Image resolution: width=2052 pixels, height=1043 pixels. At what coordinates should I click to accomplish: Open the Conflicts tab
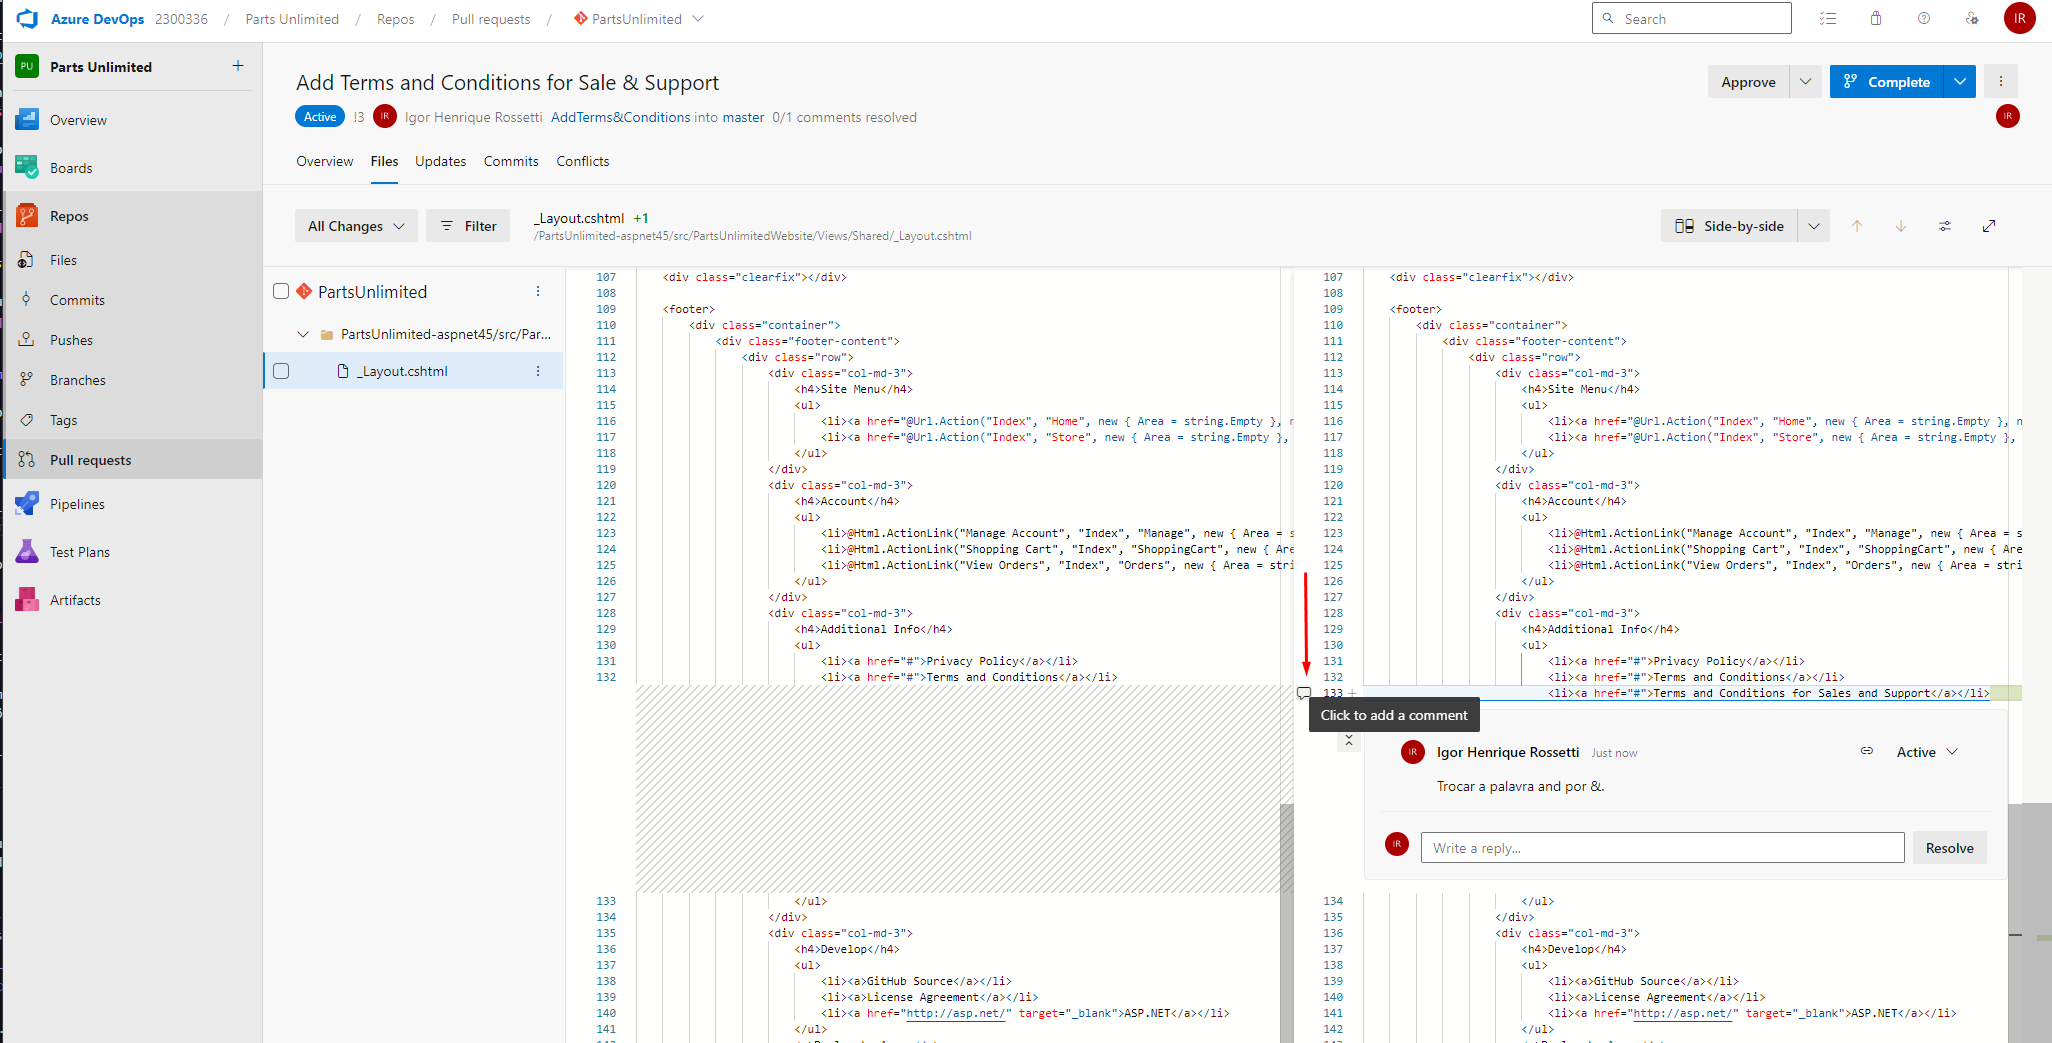click(582, 161)
